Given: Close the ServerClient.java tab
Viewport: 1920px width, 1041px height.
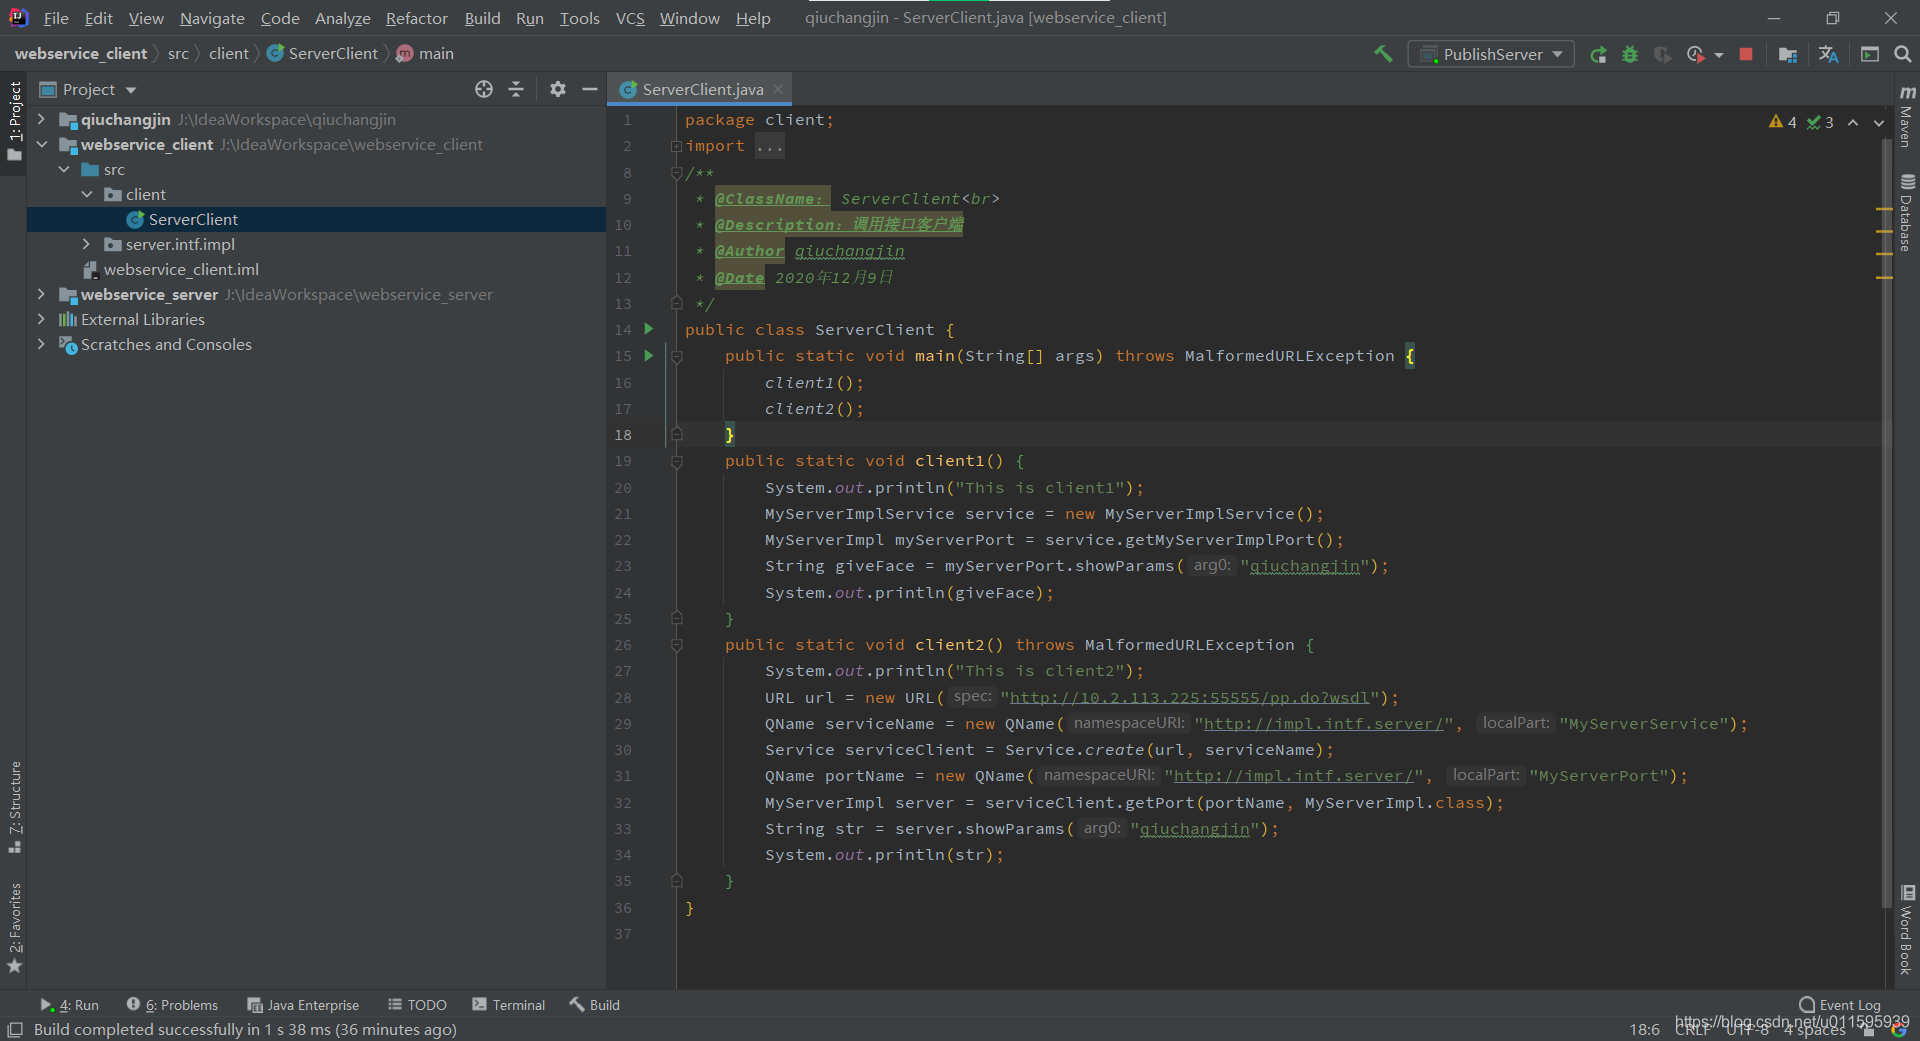Looking at the screenshot, I should (778, 89).
